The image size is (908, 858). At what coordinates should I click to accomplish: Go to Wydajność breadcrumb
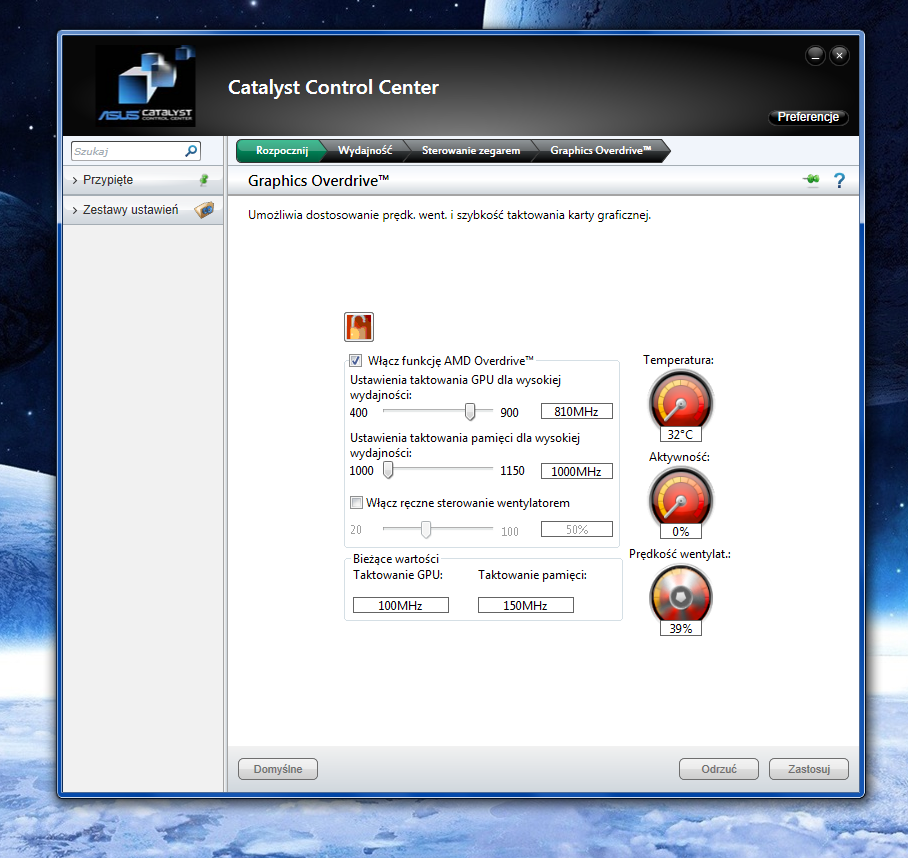click(365, 151)
